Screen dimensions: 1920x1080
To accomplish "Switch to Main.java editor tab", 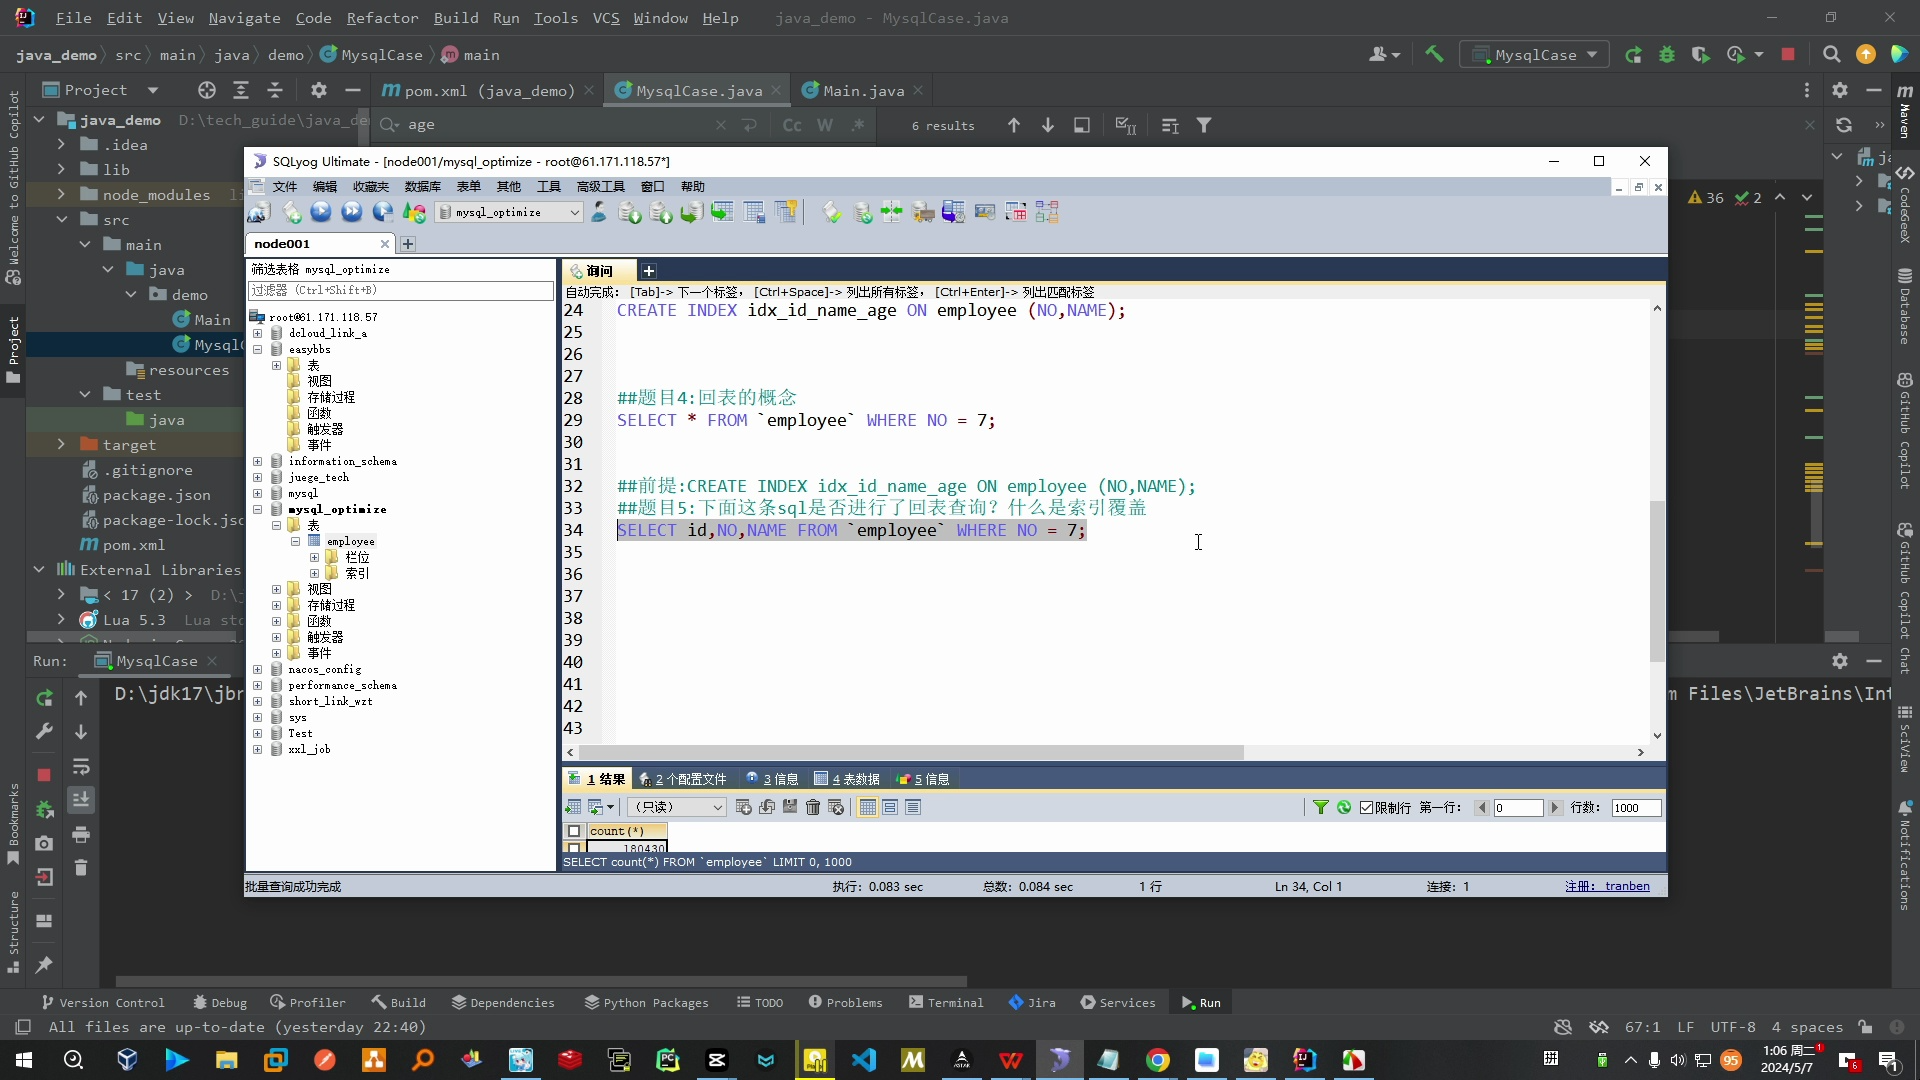I will (x=863, y=91).
